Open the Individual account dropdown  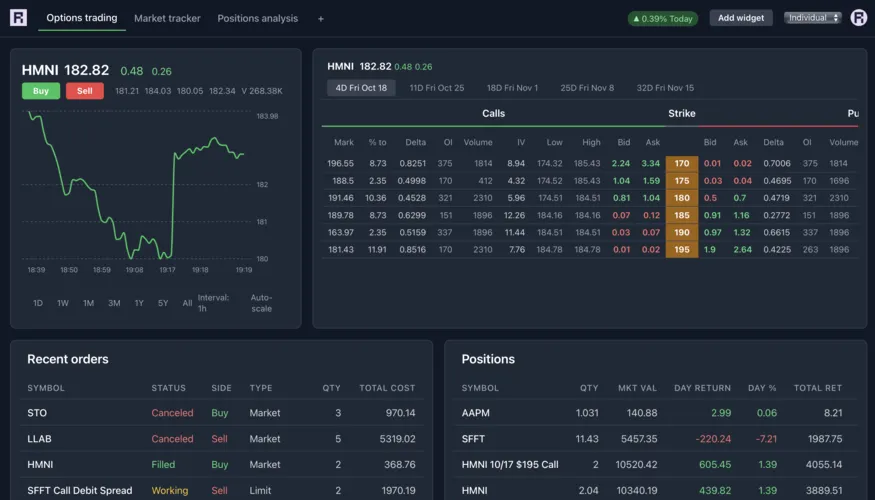click(812, 18)
